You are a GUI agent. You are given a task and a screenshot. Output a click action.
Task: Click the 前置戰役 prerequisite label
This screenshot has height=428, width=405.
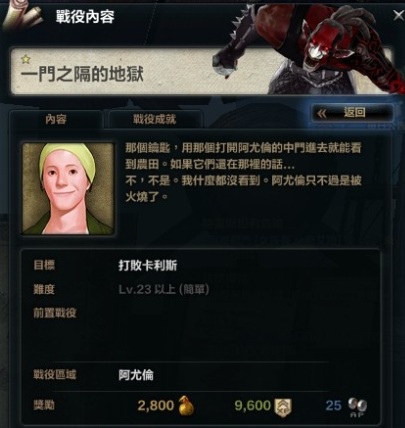click(55, 313)
